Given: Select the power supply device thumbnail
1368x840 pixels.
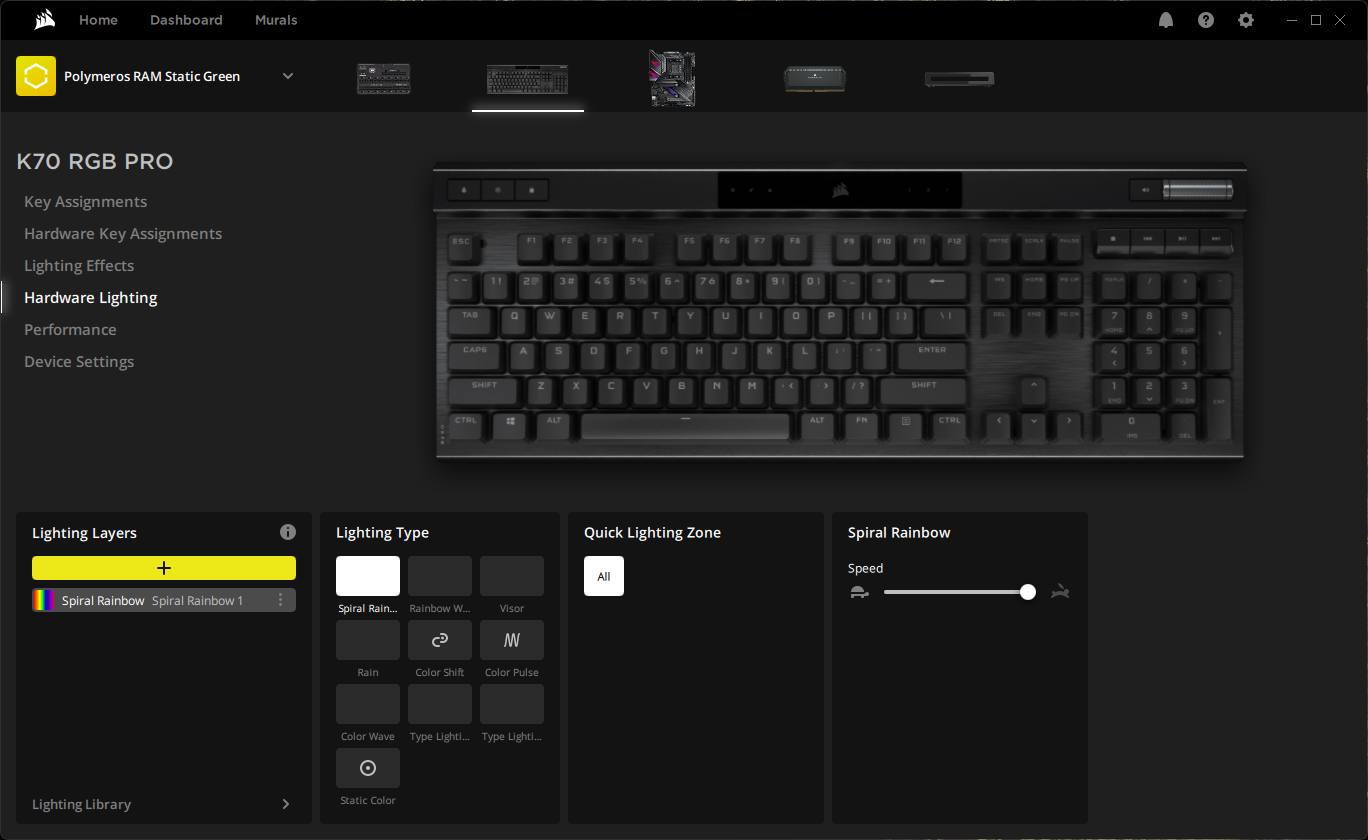Looking at the screenshot, I should click(x=384, y=79).
